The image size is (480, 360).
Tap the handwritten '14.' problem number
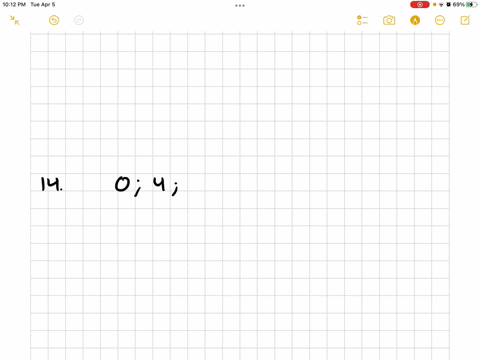pos(51,184)
